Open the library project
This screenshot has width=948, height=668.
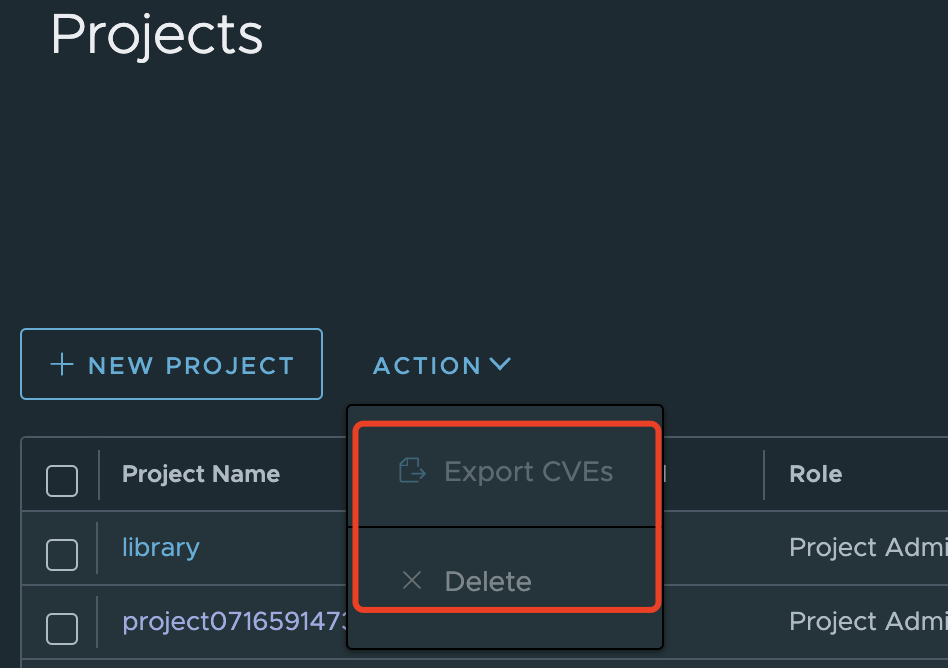pos(160,548)
